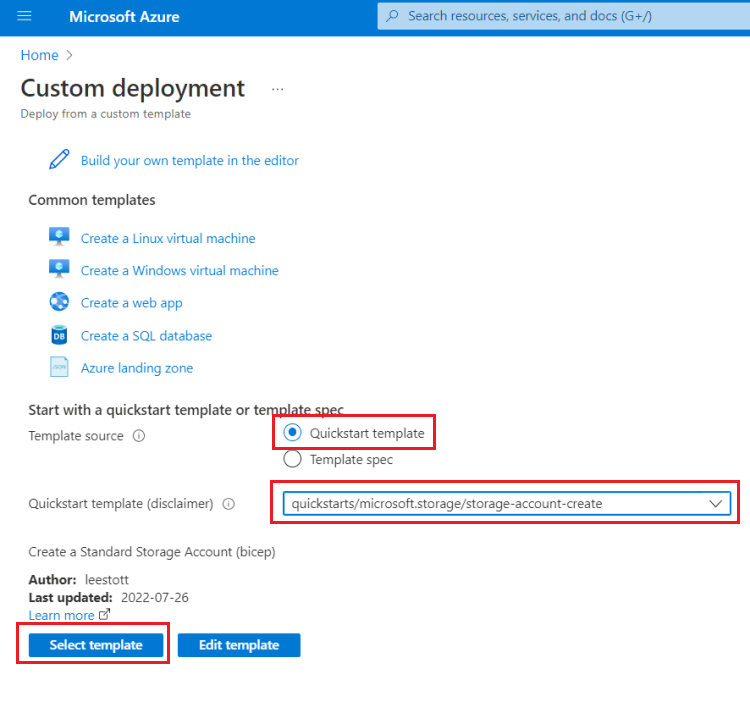Open the hamburger portal menu
This screenshot has height=713, width=750.
click(x=24, y=16)
